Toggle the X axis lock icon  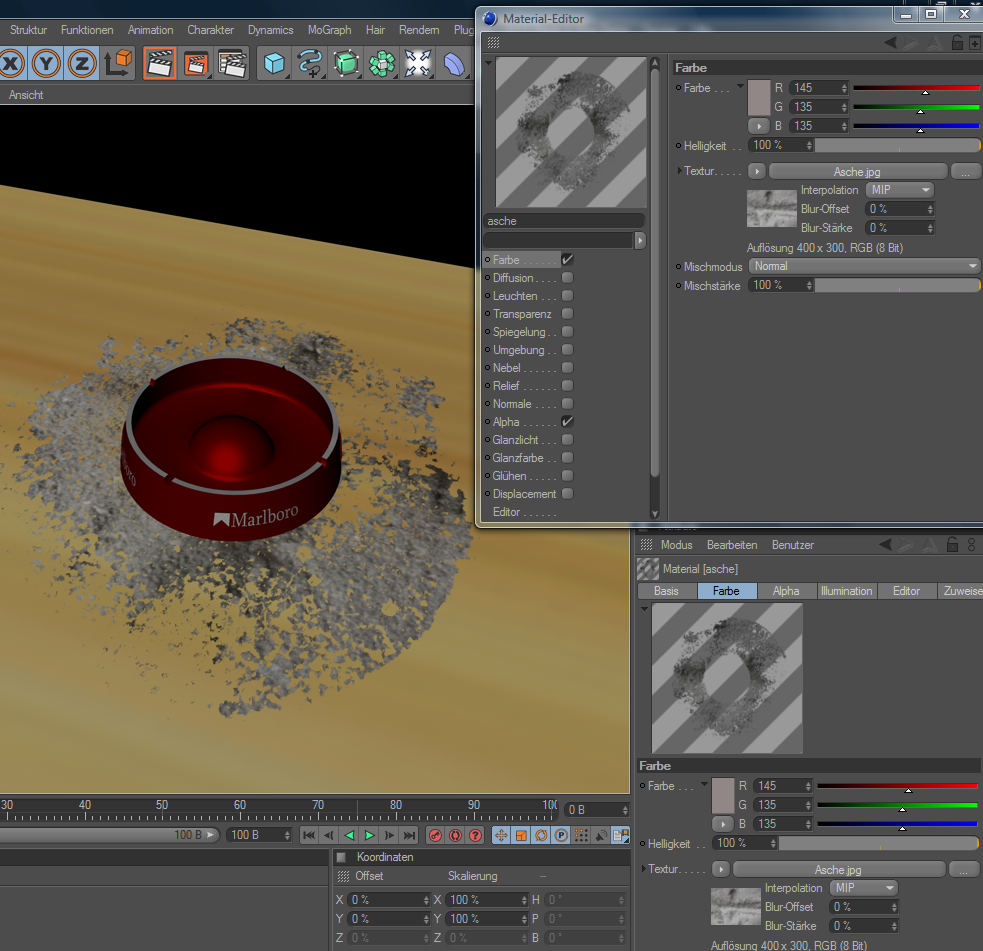tap(12, 64)
